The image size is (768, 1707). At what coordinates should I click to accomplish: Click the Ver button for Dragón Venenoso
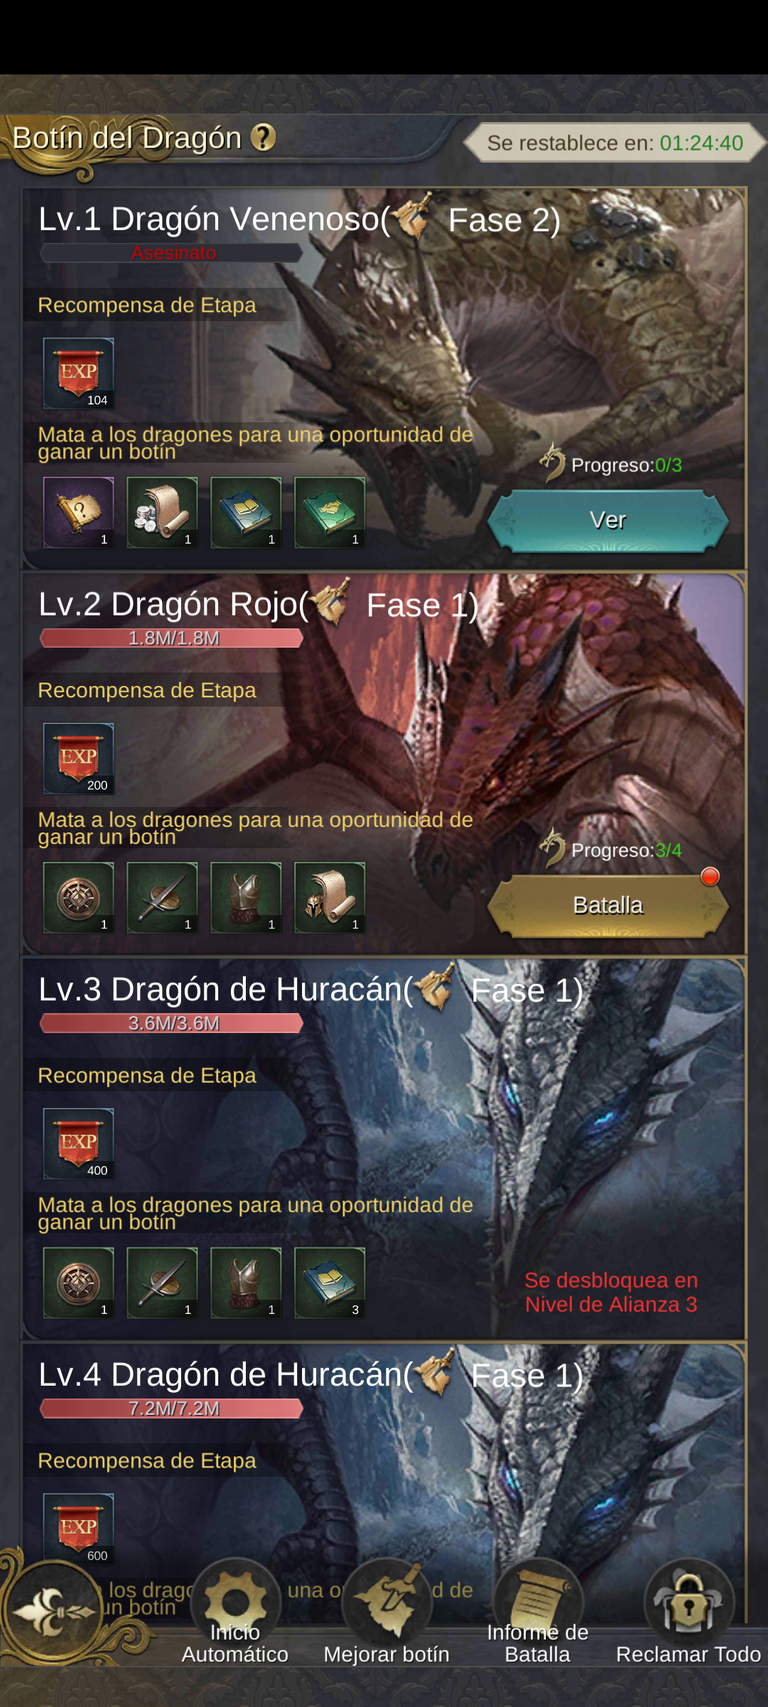[608, 520]
